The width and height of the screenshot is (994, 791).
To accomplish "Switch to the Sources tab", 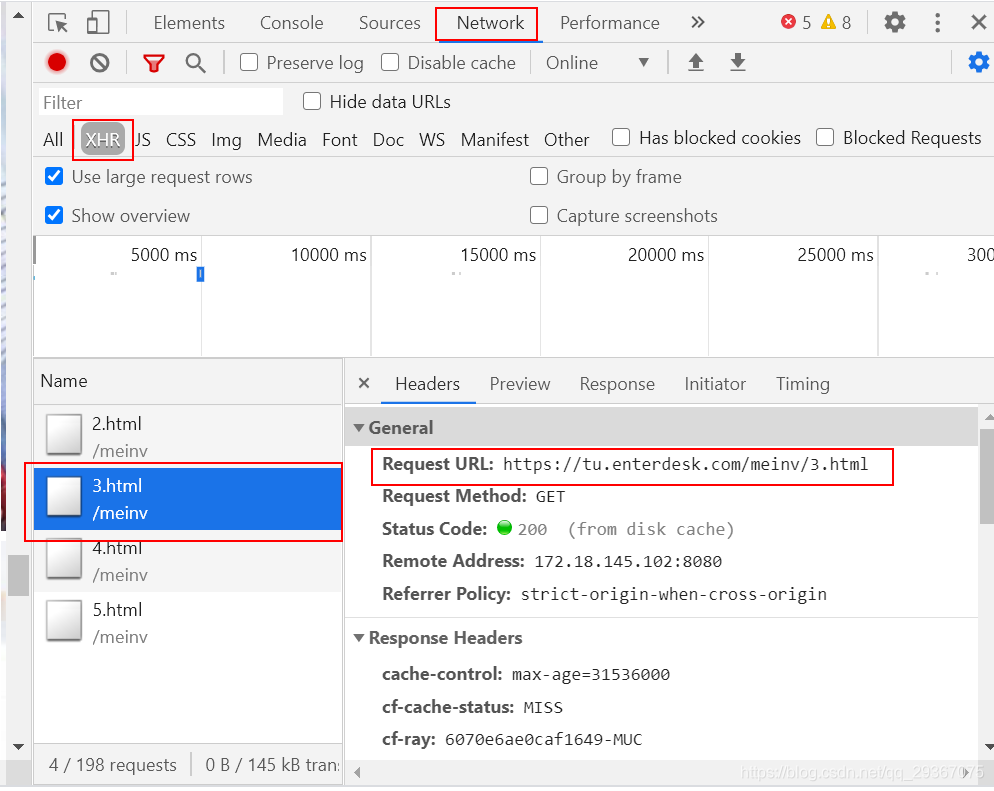I will click(x=390, y=23).
